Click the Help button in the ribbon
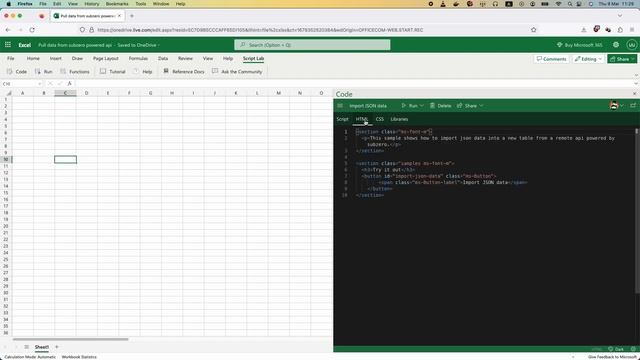Viewport: 640px width, 360px height. [x=142, y=71]
